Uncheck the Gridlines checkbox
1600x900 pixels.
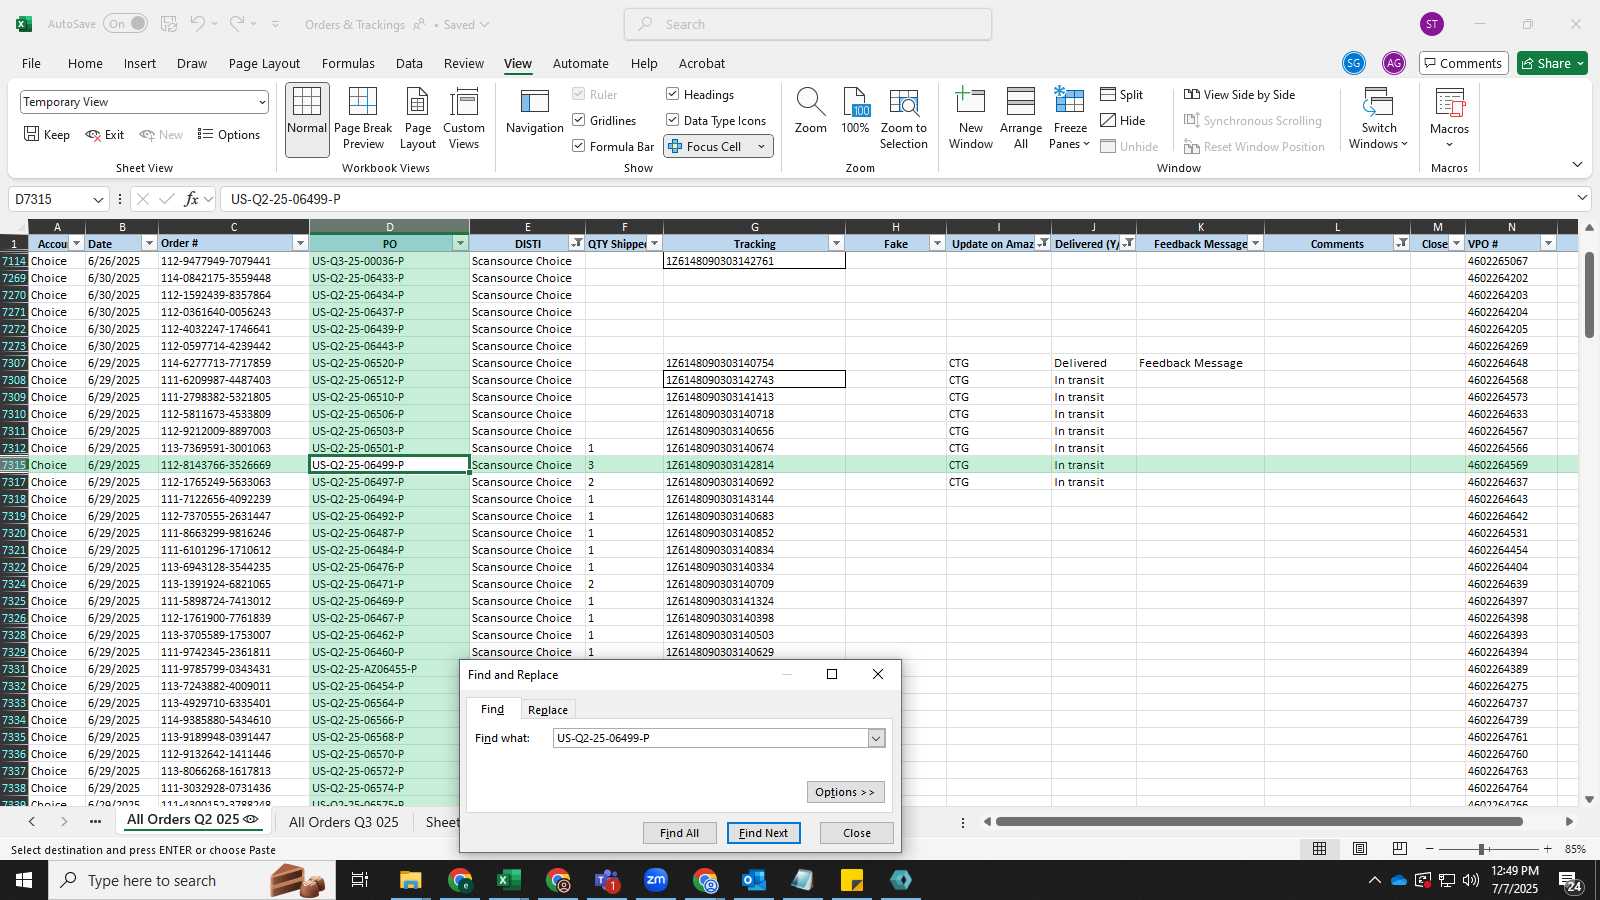click(x=579, y=120)
